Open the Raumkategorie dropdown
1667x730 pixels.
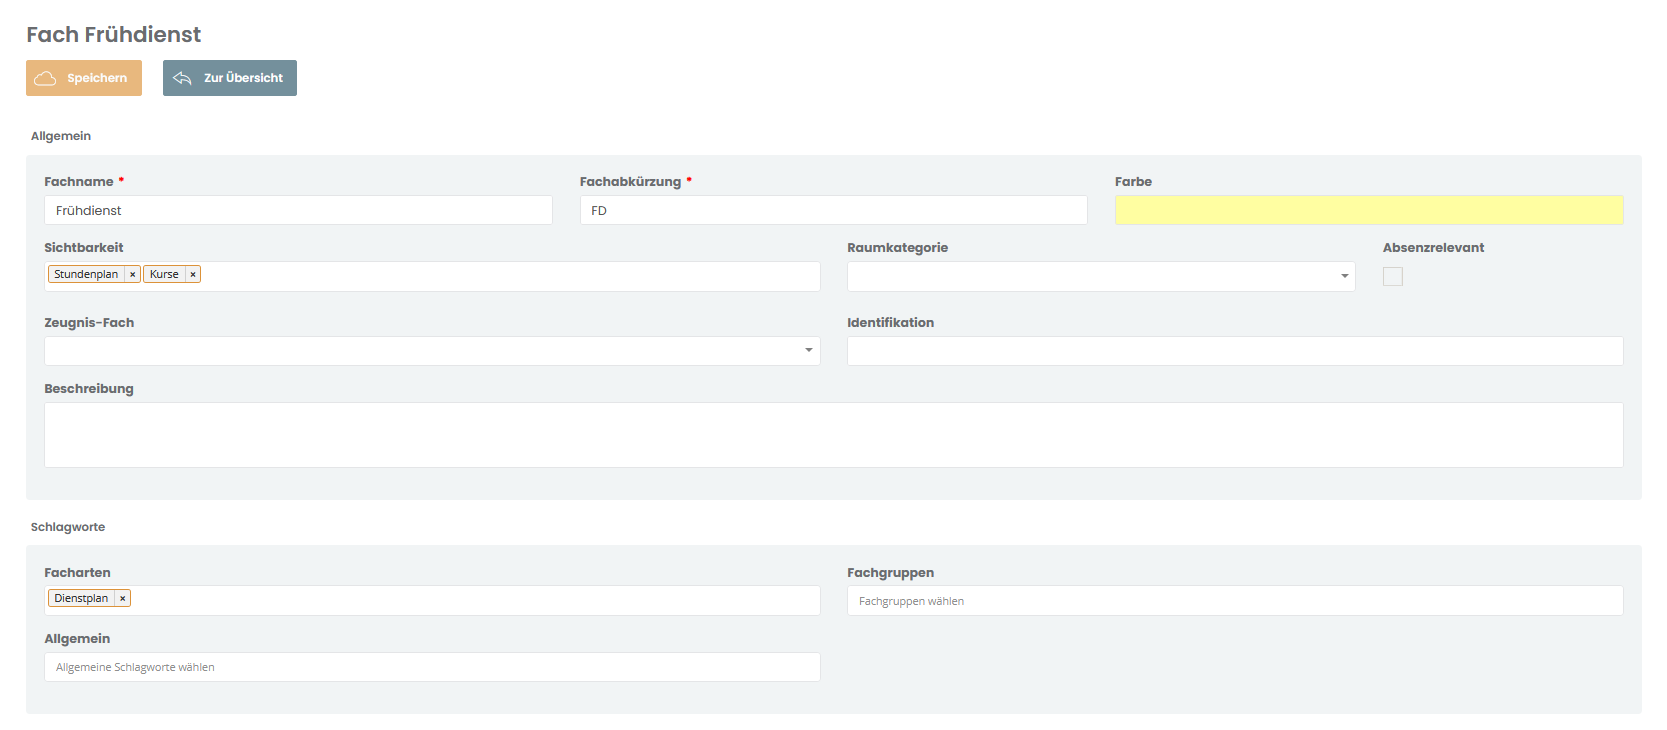[1101, 276]
